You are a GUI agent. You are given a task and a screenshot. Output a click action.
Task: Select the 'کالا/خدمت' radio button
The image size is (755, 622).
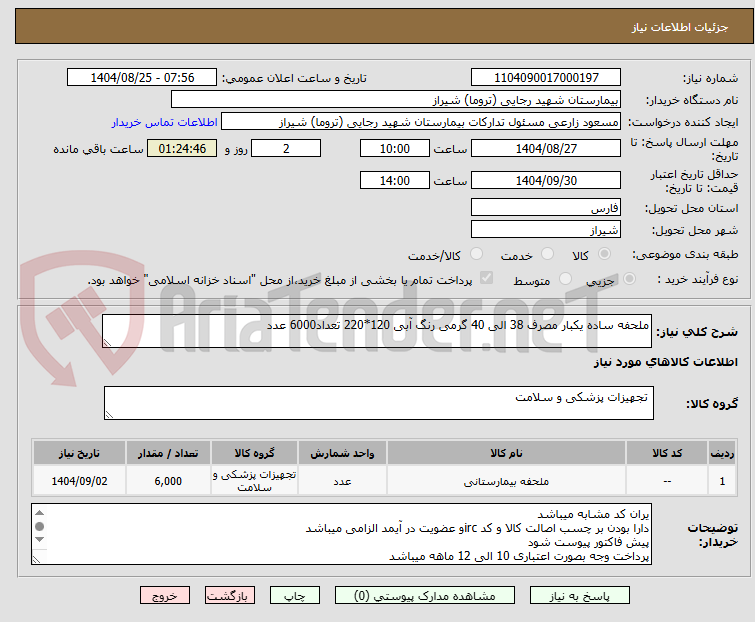point(476,254)
